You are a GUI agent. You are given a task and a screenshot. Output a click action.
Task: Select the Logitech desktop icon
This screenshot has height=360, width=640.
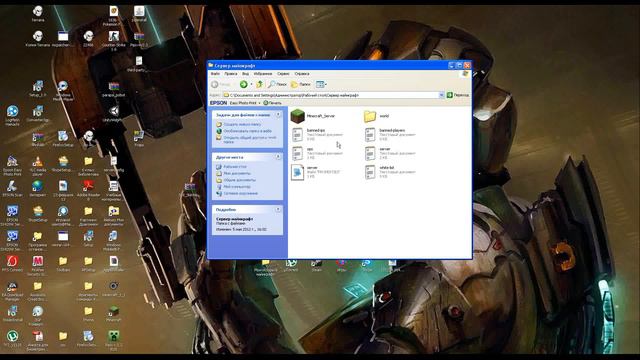12,116
